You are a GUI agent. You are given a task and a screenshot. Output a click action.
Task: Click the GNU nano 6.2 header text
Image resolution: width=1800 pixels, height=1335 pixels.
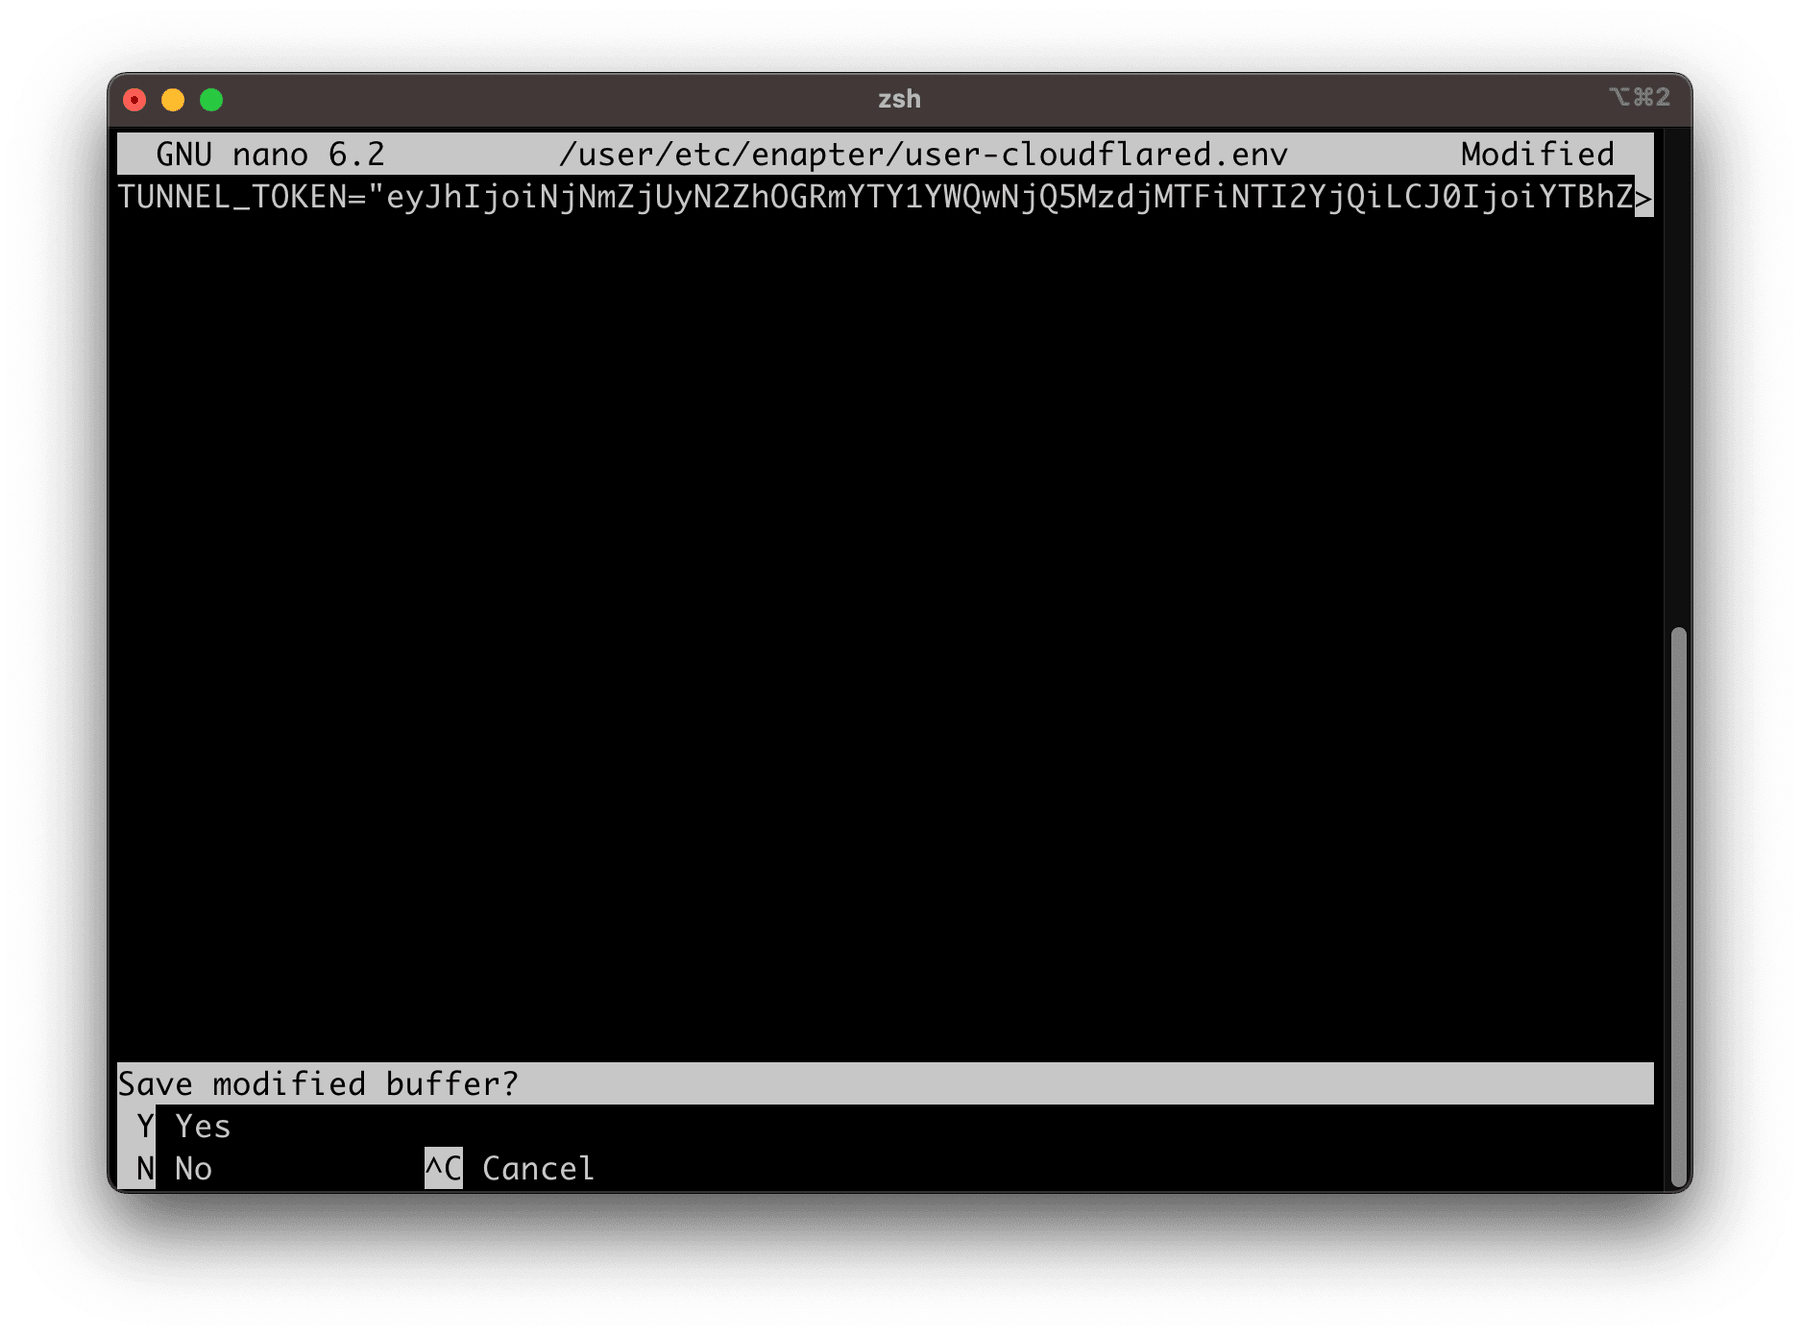point(270,154)
